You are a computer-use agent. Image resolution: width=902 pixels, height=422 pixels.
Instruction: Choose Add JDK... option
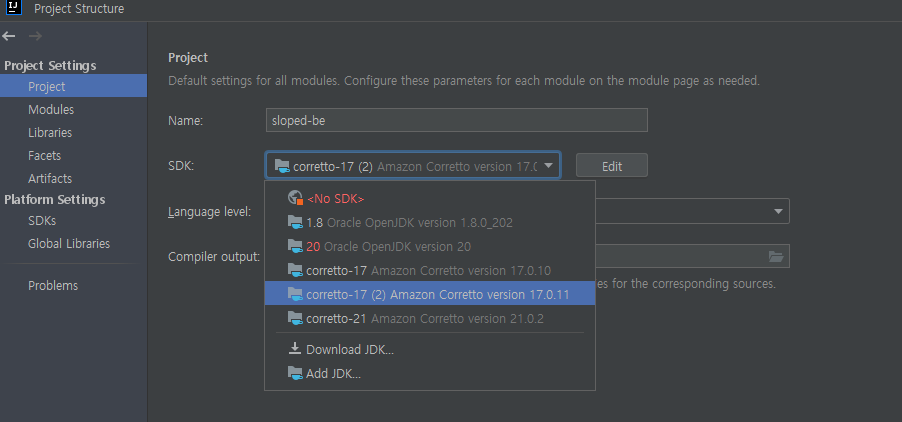(430, 373)
